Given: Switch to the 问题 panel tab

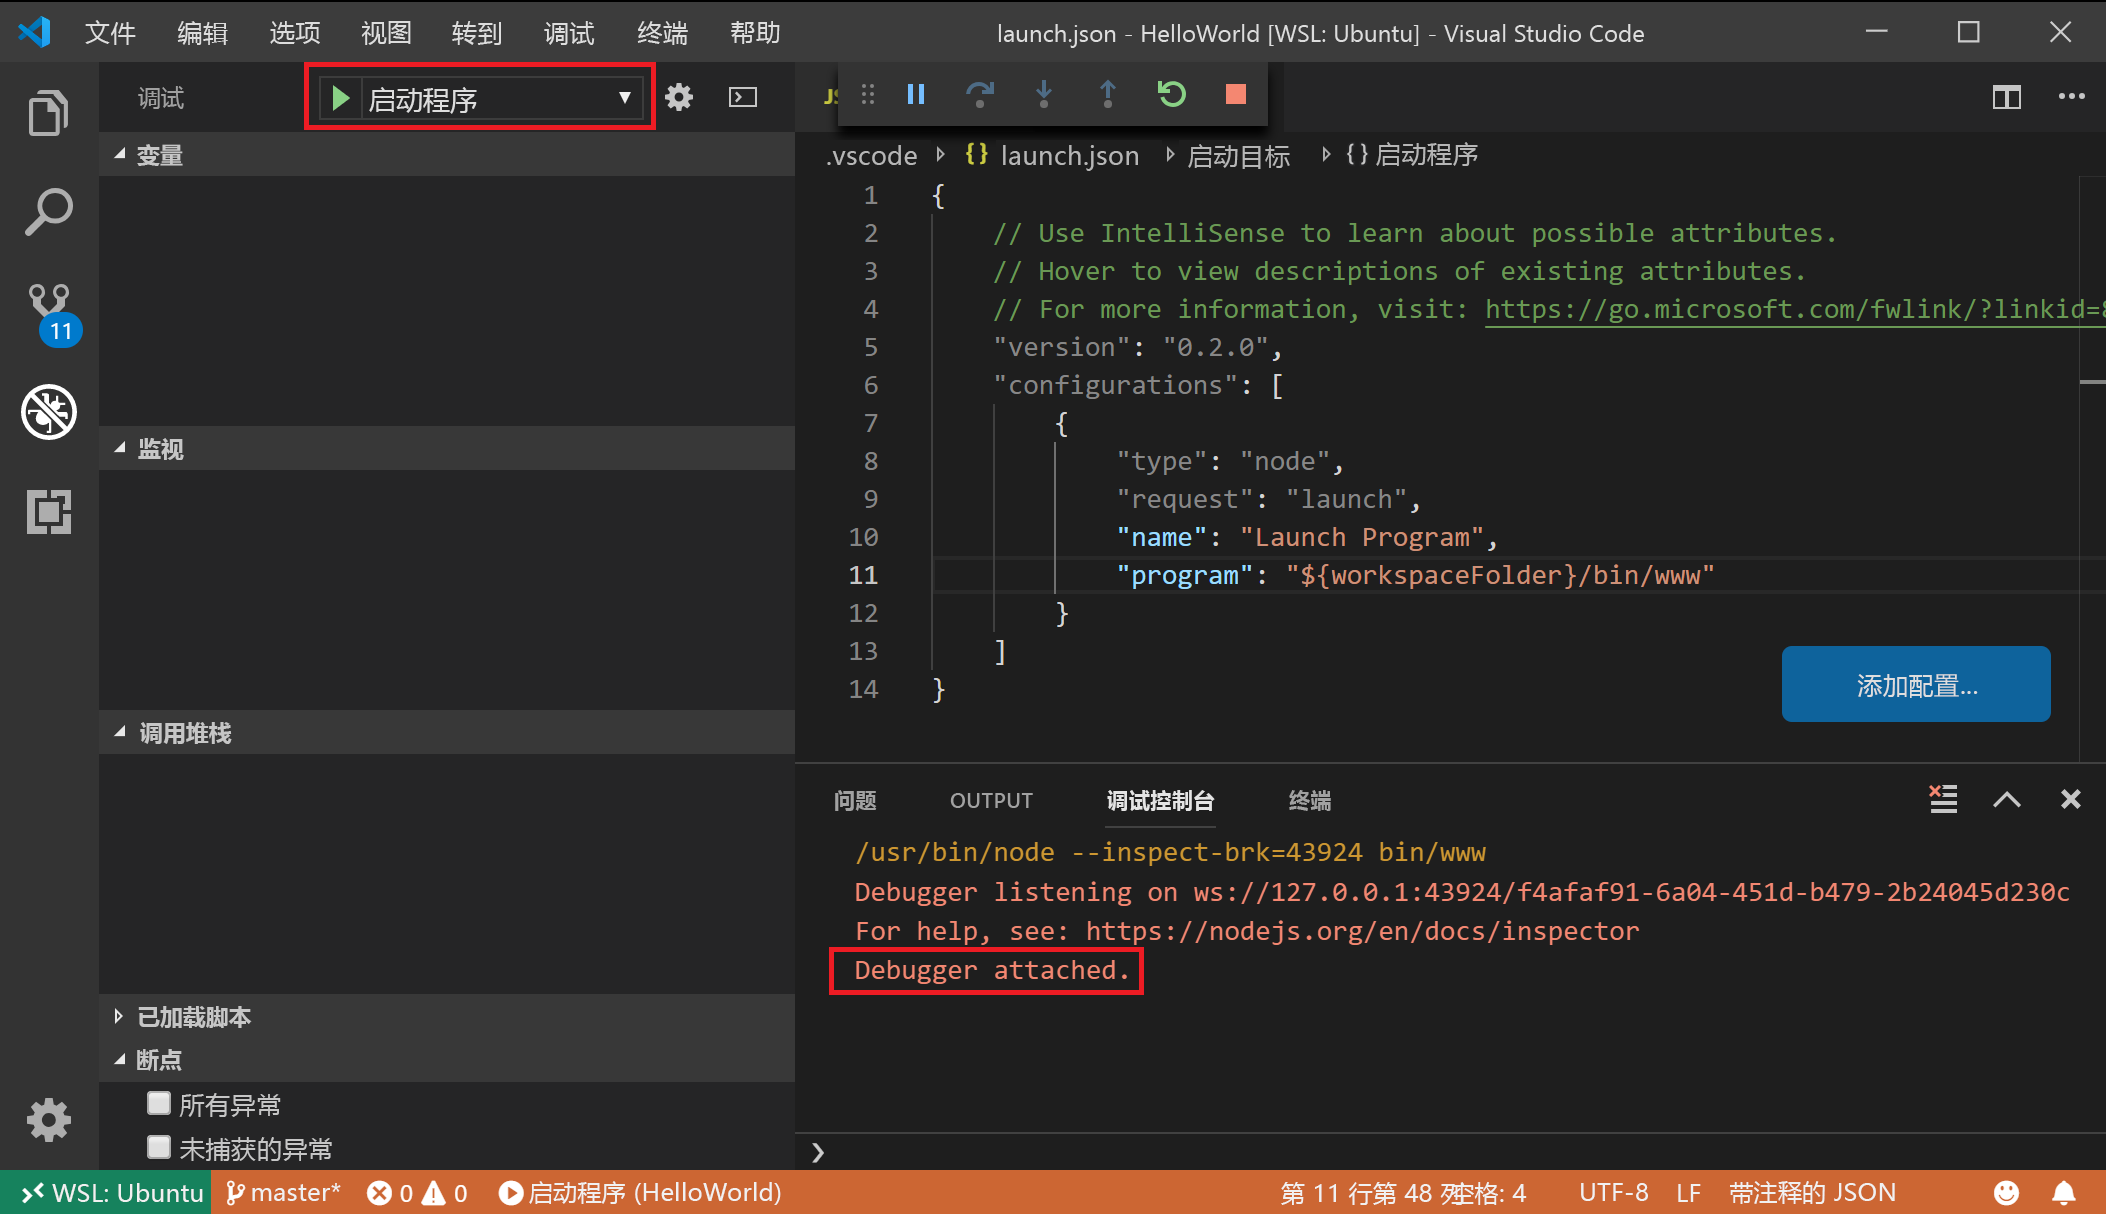Looking at the screenshot, I should (855, 800).
